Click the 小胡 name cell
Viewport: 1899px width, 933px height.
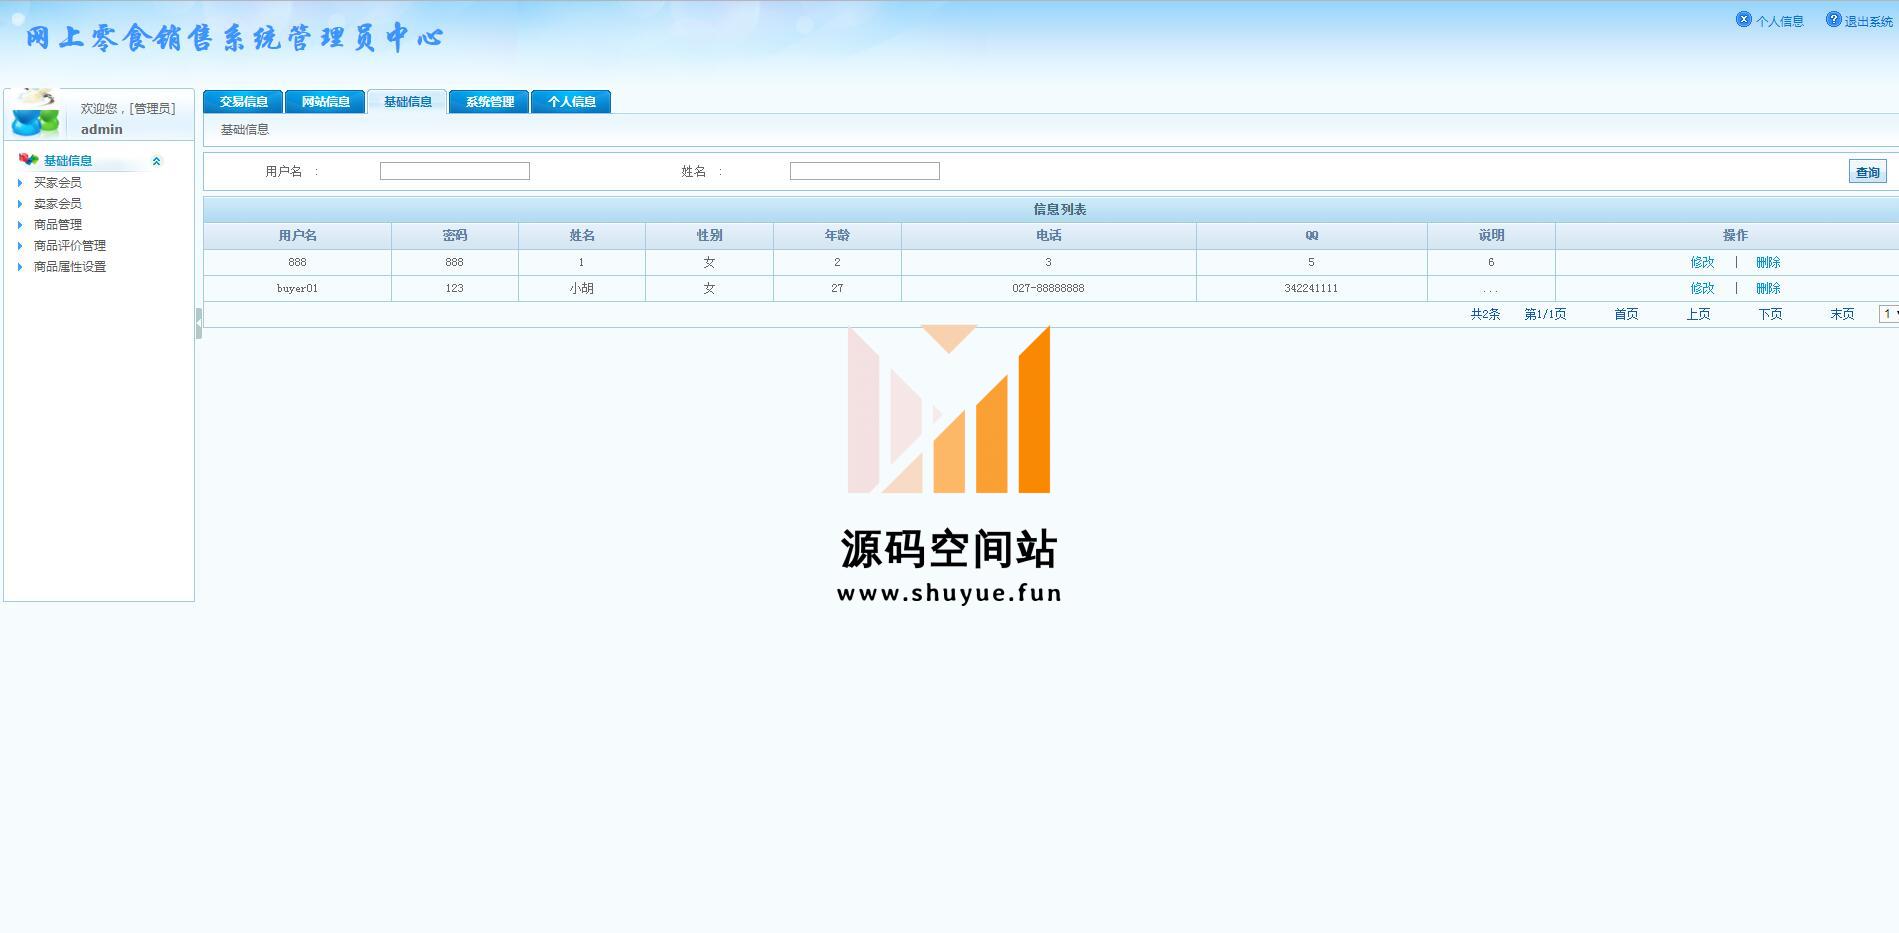pos(582,288)
